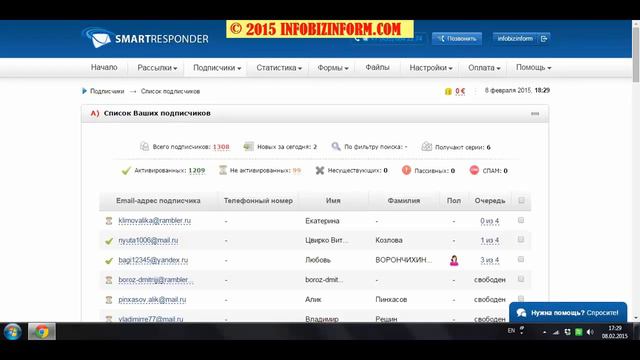The height and width of the screenshot is (360, 640).
Task: Click the volume tray icon
Action: (590, 332)
